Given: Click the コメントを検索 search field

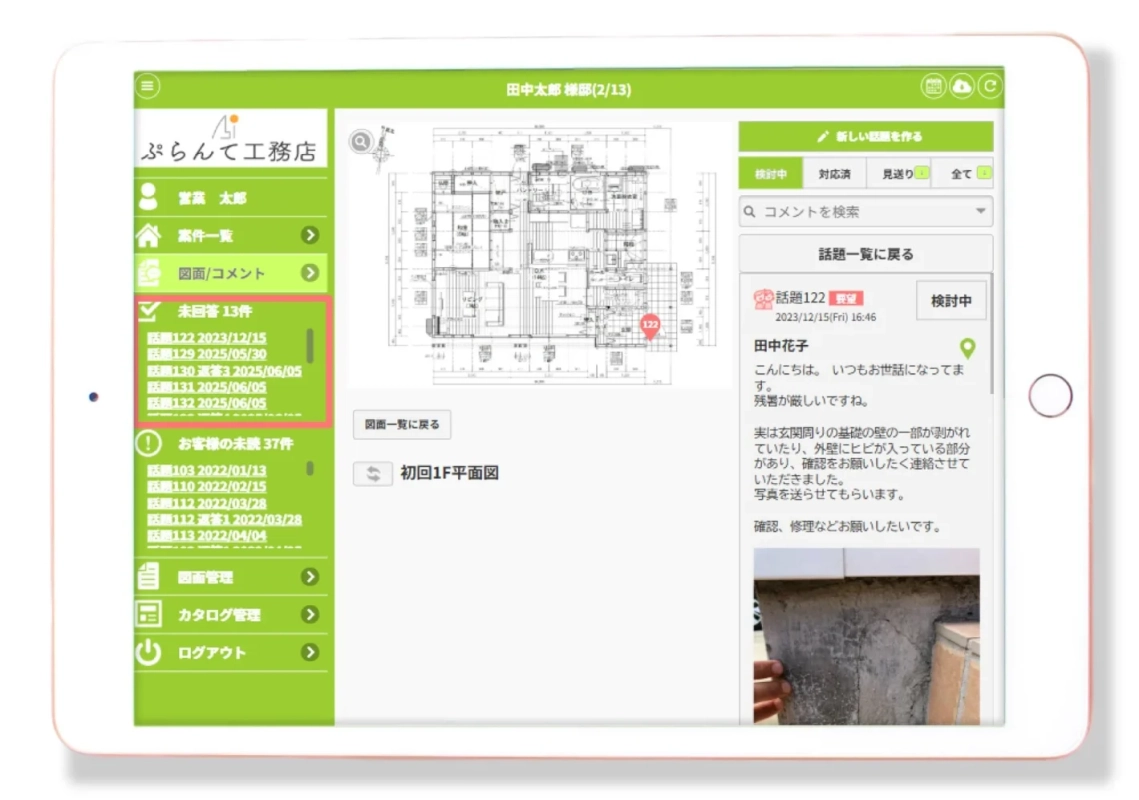Looking at the screenshot, I should click(866, 211).
